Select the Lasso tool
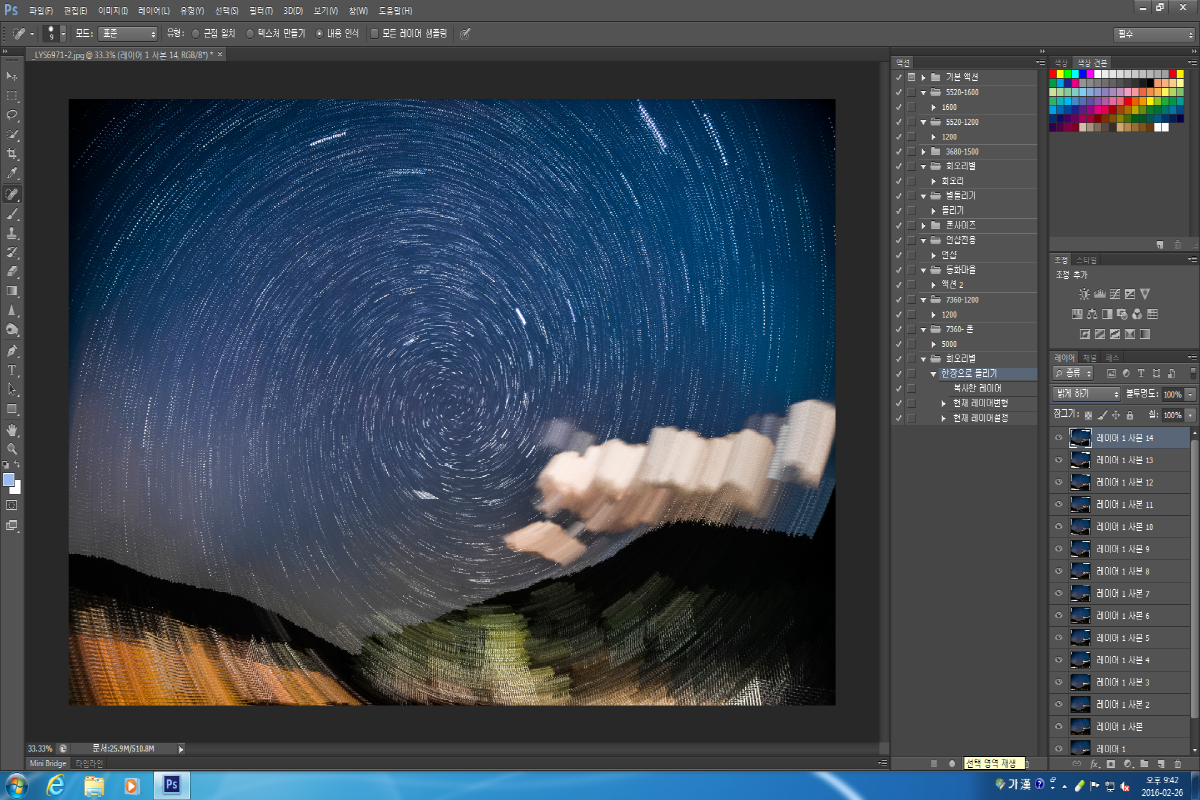 click(12, 115)
